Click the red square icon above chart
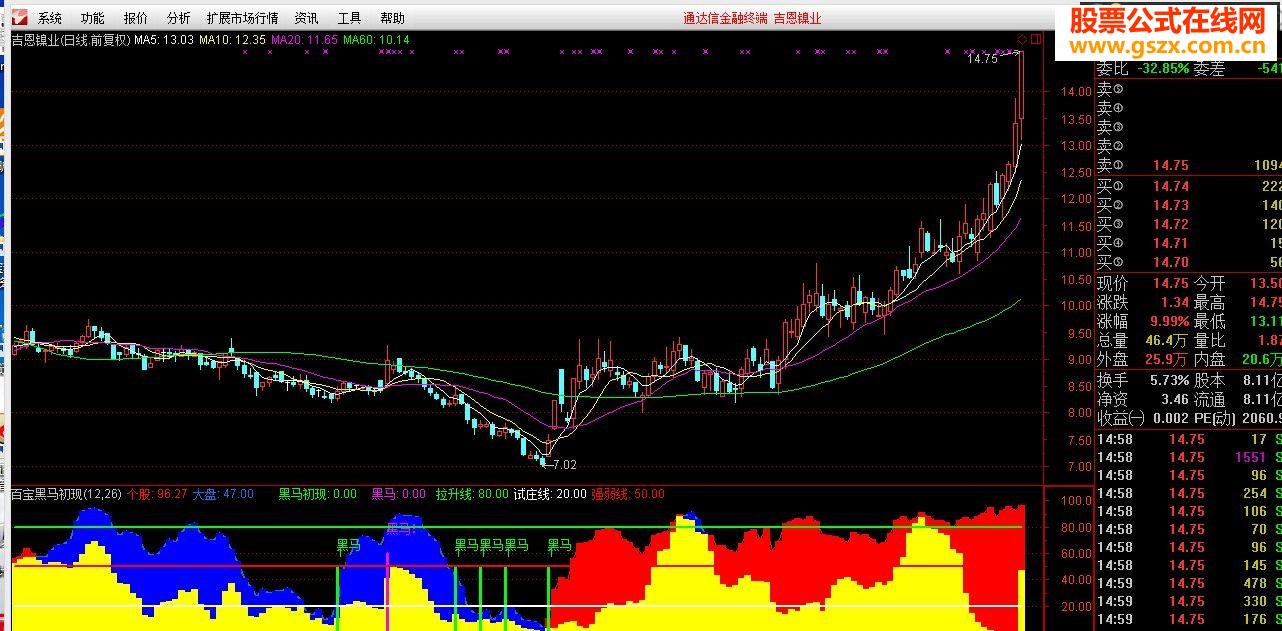 1036,40
